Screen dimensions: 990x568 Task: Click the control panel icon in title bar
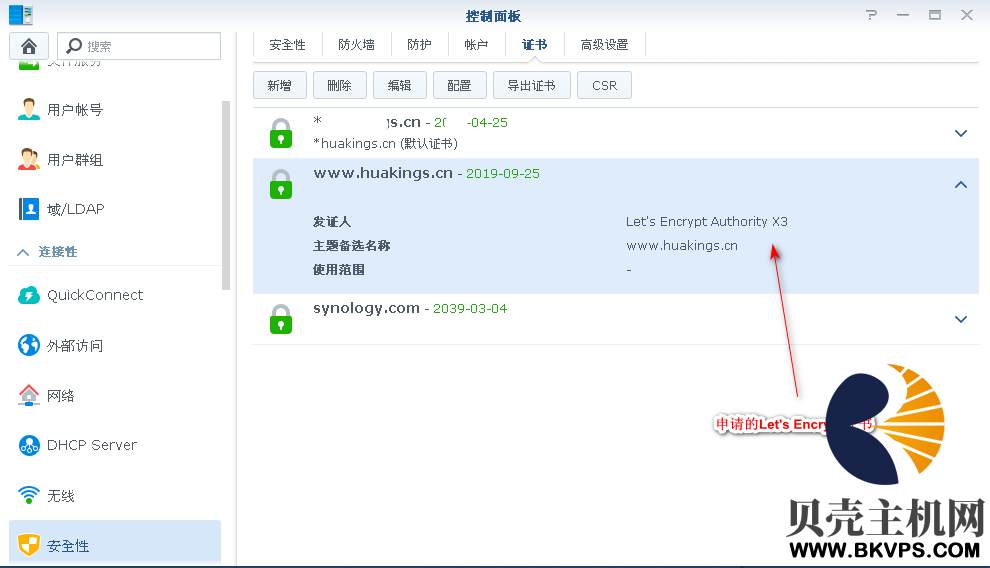click(x=21, y=15)
